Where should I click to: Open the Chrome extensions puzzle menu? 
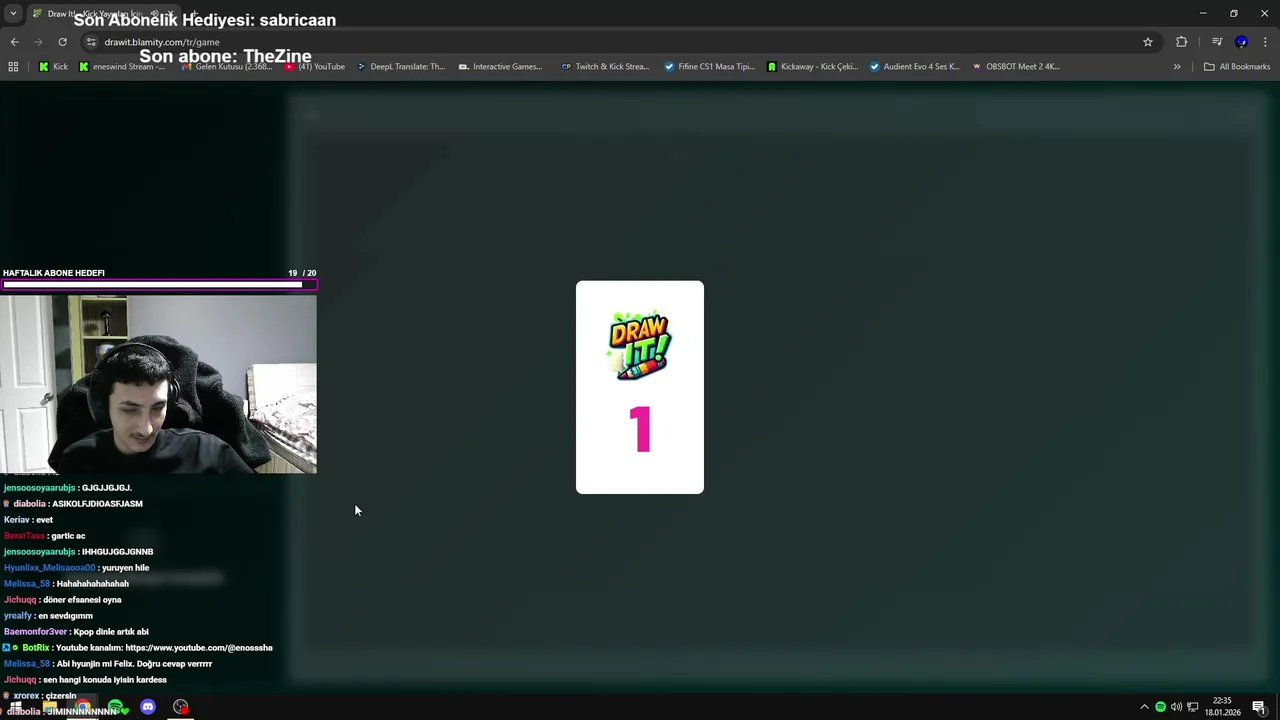pos(1182,42)
